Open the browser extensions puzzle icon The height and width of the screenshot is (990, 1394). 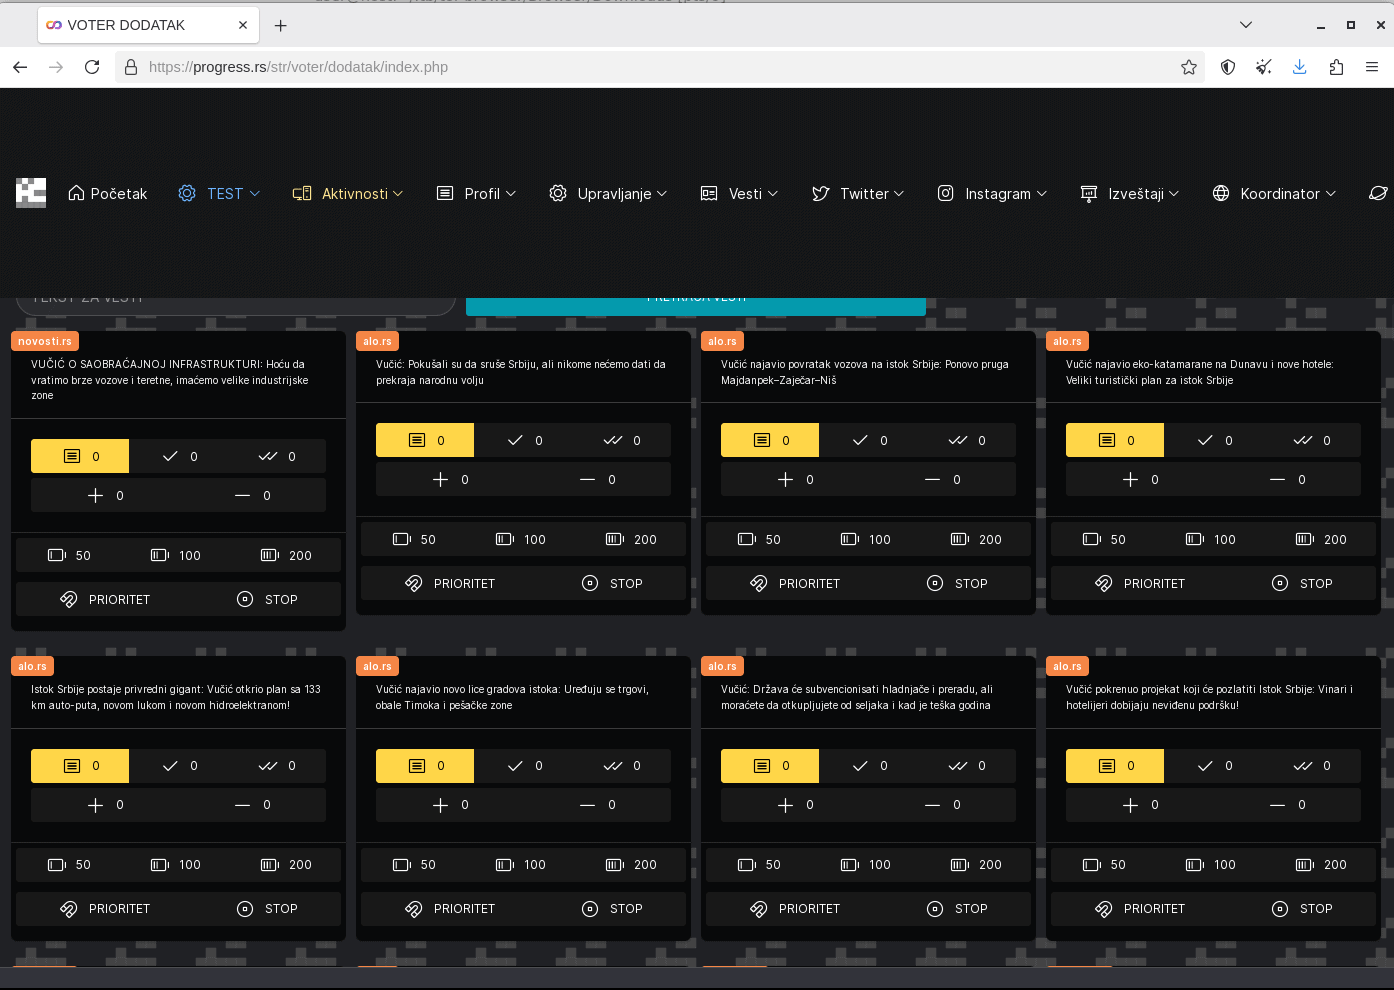[1336, 67]
